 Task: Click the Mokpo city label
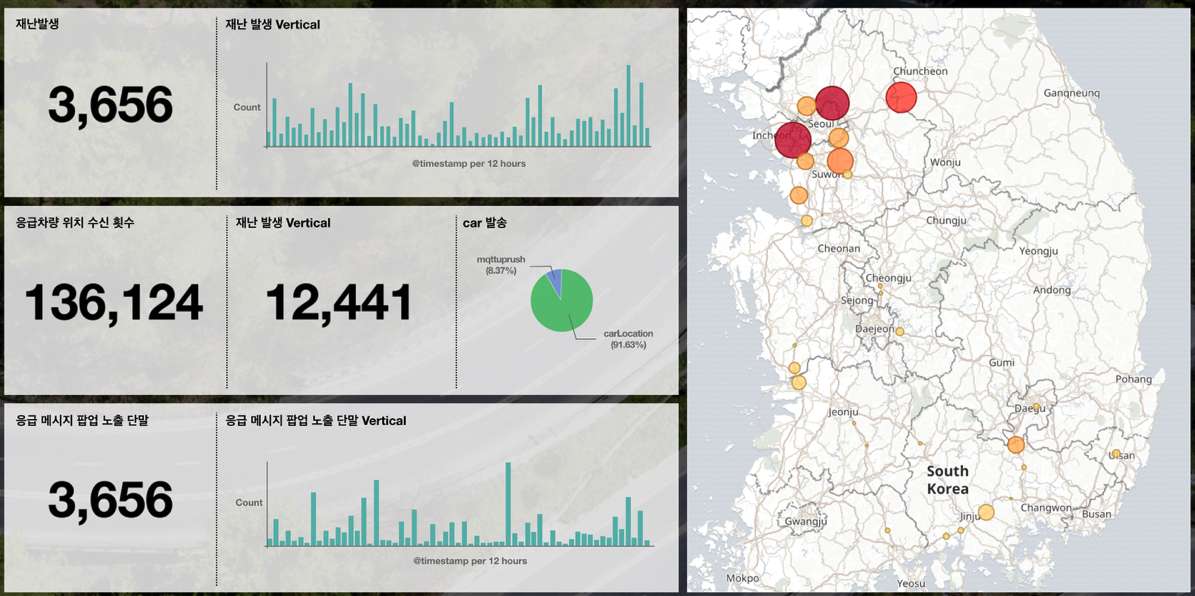click(x=743, y=578)
